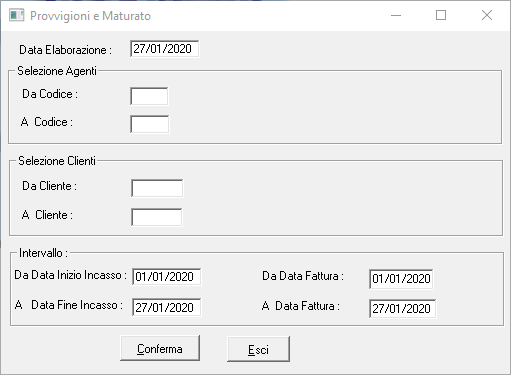Click the A Codice agent field
The width and height of the screenshot is (511, 375).
pos(150,124)
